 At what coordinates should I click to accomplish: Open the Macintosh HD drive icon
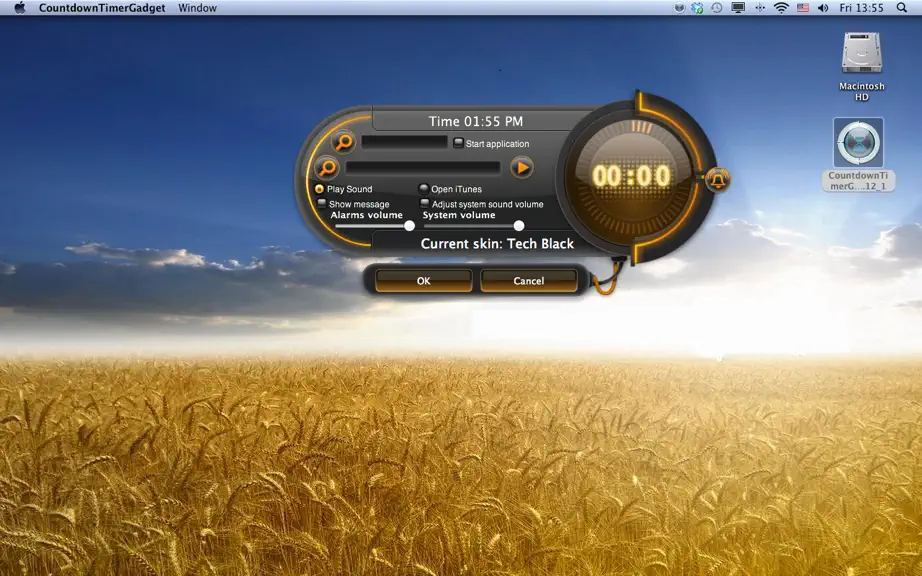coord(861,54)
